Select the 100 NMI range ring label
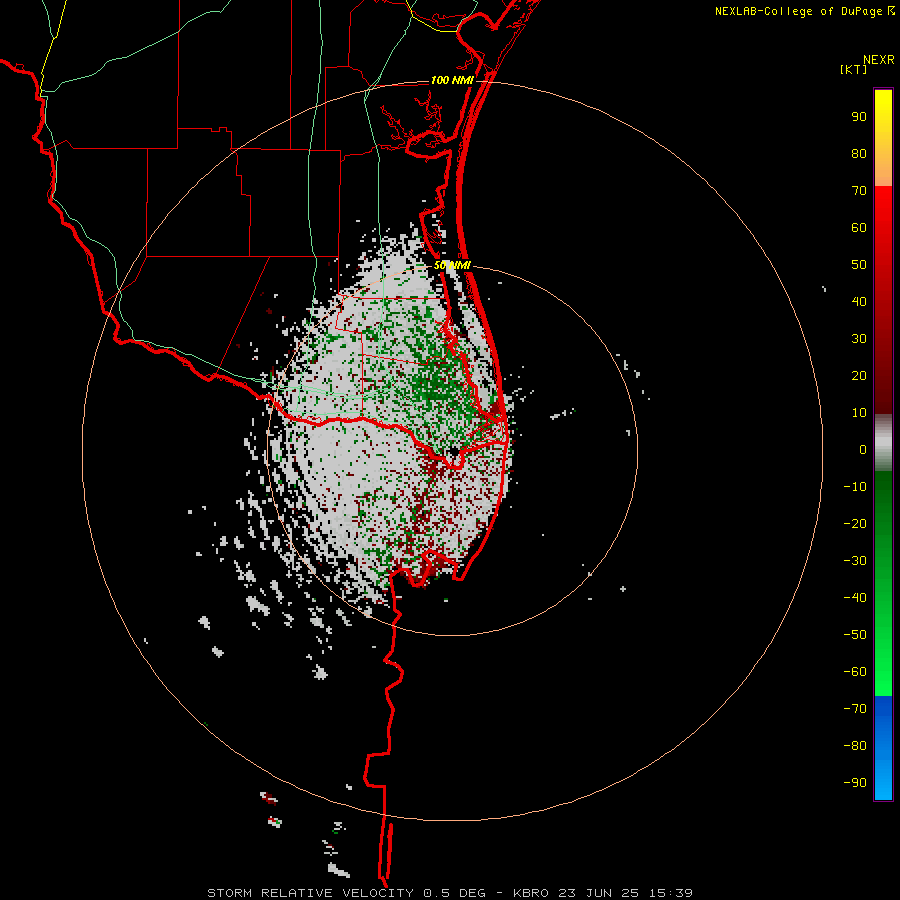The image size is (900, 900). pyautogui.click(x=452, y=80)
